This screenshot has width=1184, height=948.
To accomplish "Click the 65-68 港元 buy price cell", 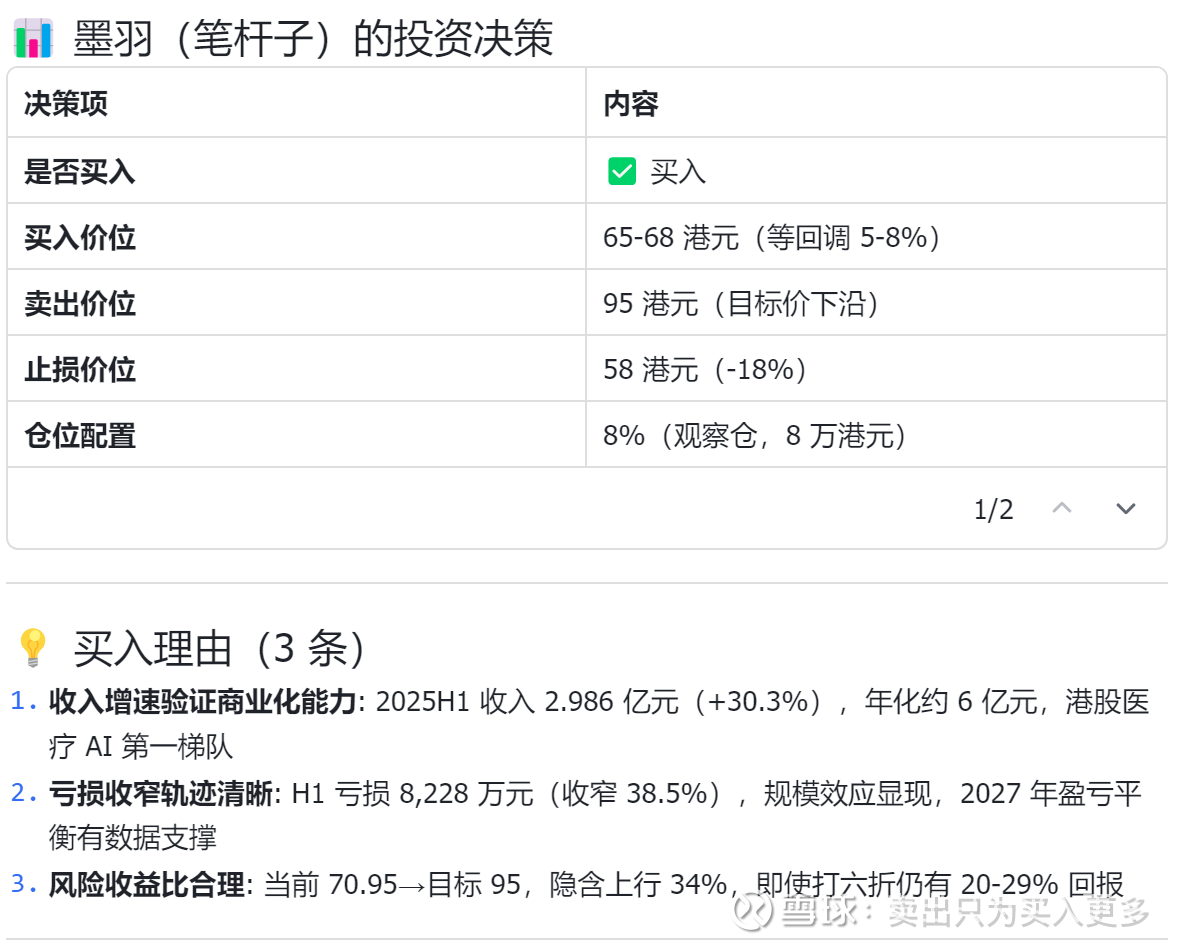I will (x=772, y=238).
